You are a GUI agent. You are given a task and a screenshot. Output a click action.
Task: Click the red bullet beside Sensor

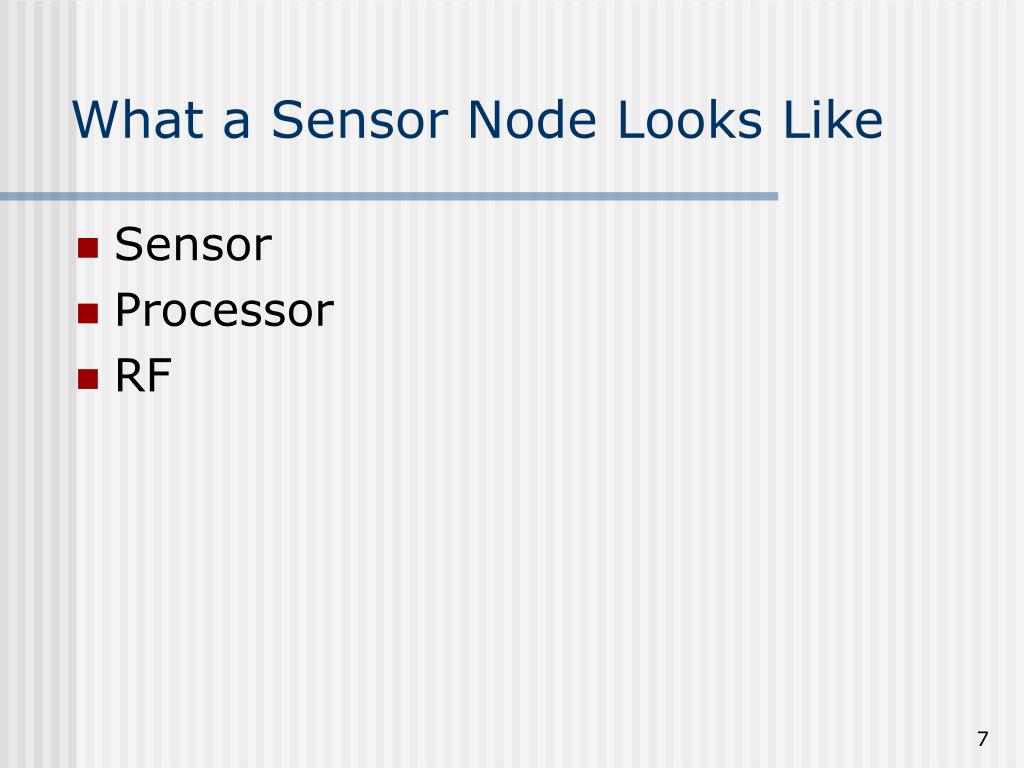(88, 248)
